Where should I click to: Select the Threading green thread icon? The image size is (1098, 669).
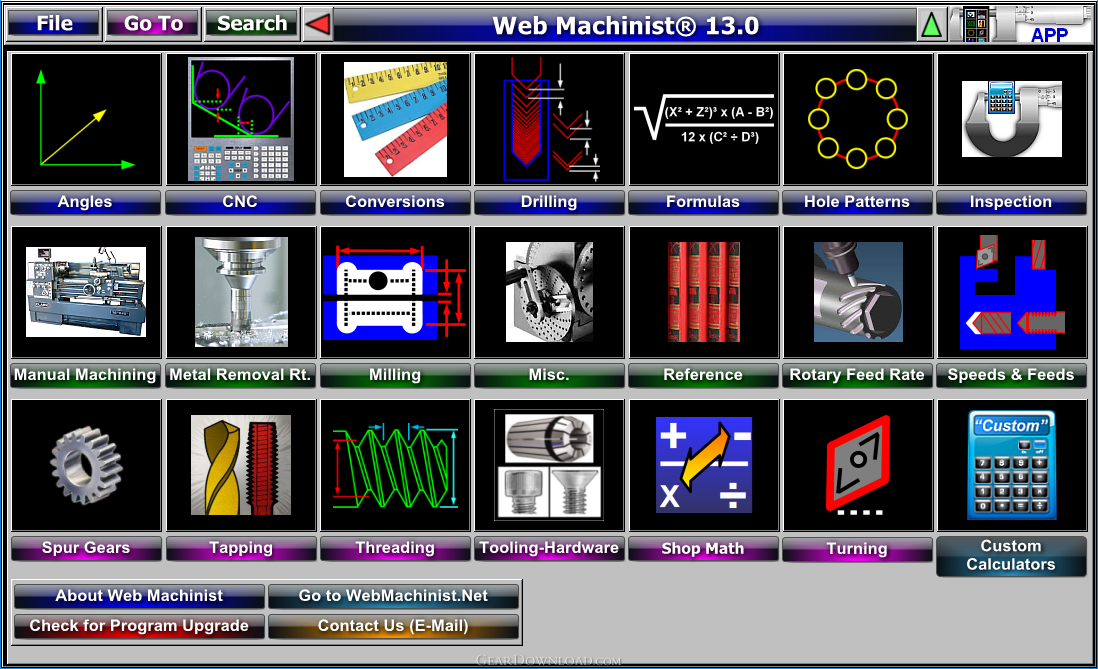tap(395, 465)
